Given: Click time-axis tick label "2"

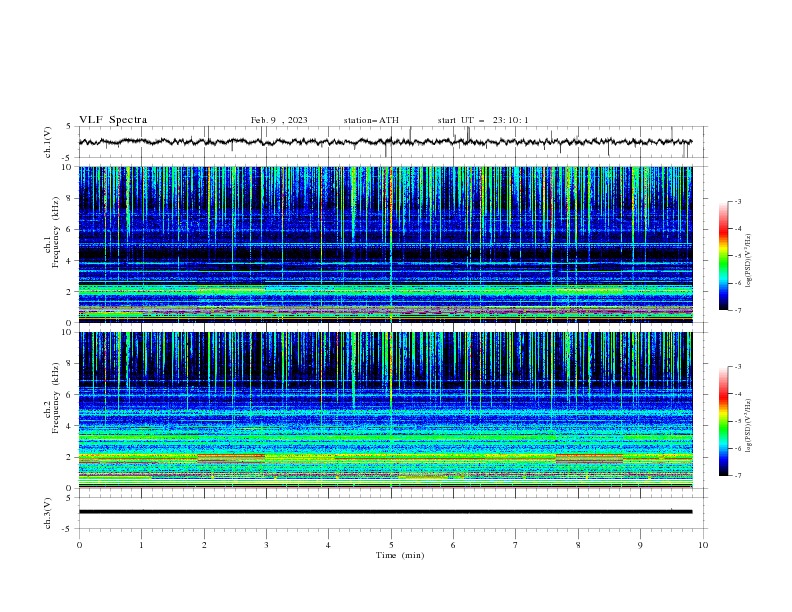Looking at the screenshot, I should click(204, 545).
